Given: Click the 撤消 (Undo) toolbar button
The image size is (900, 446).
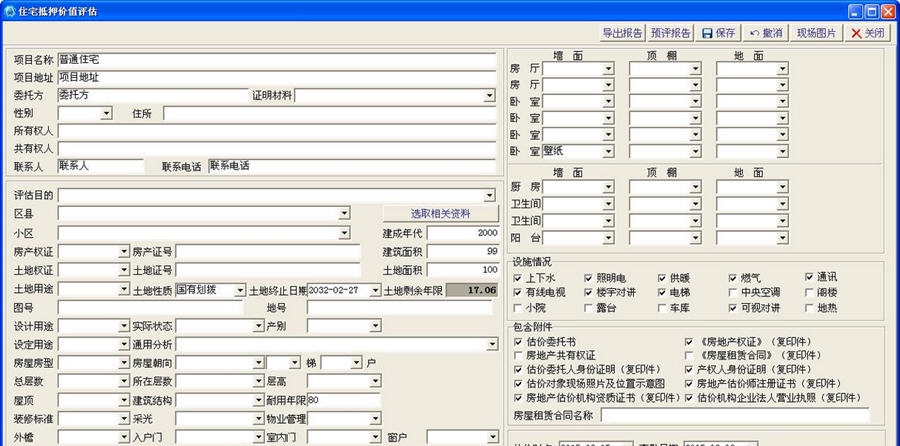Looking at the screenshot, I should (766, 33).
